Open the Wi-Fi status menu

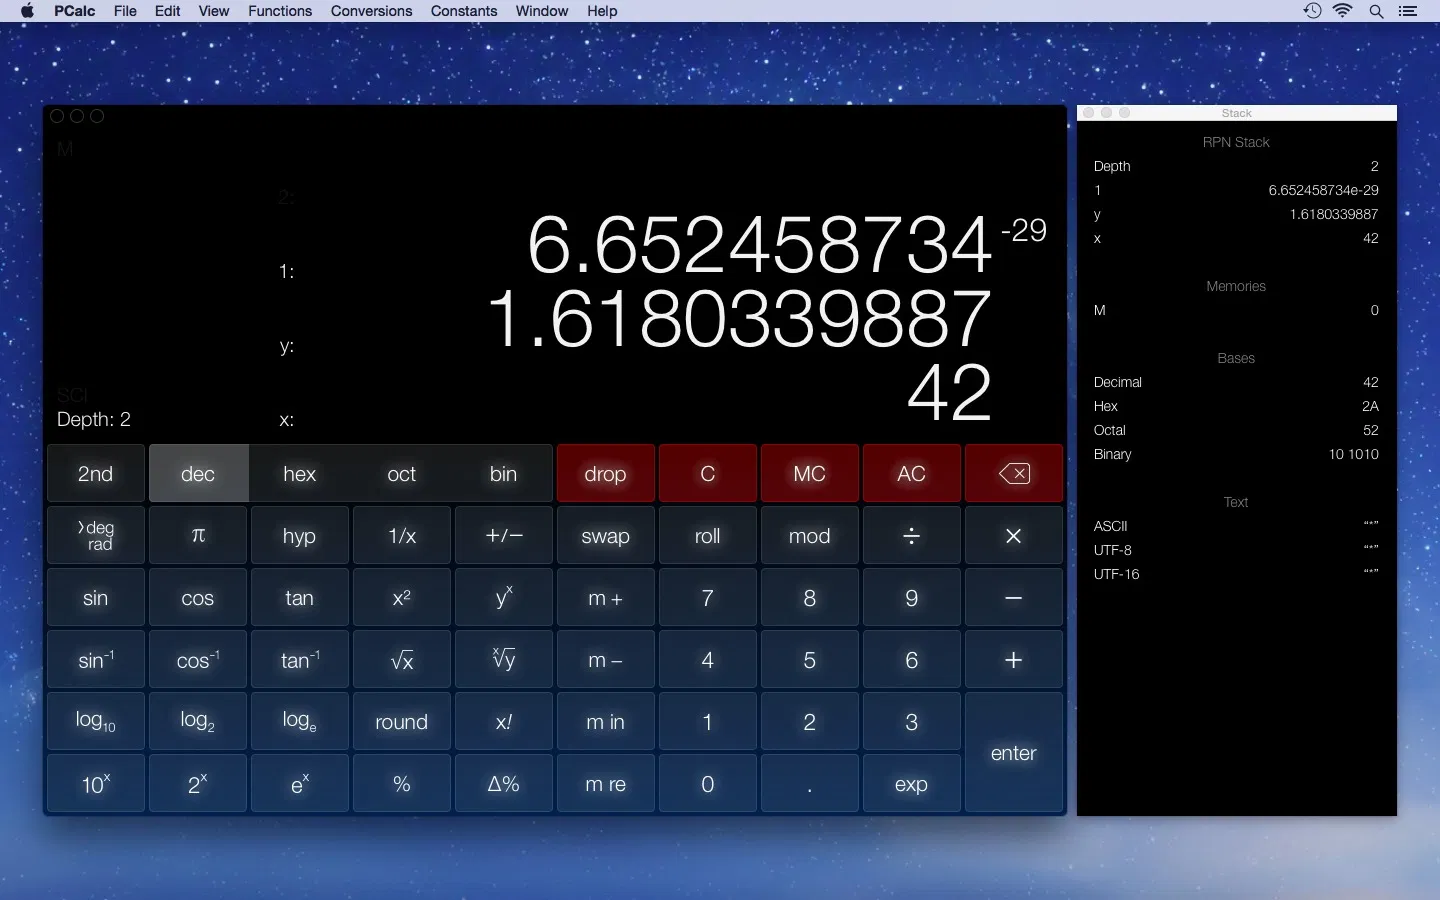1343,11
